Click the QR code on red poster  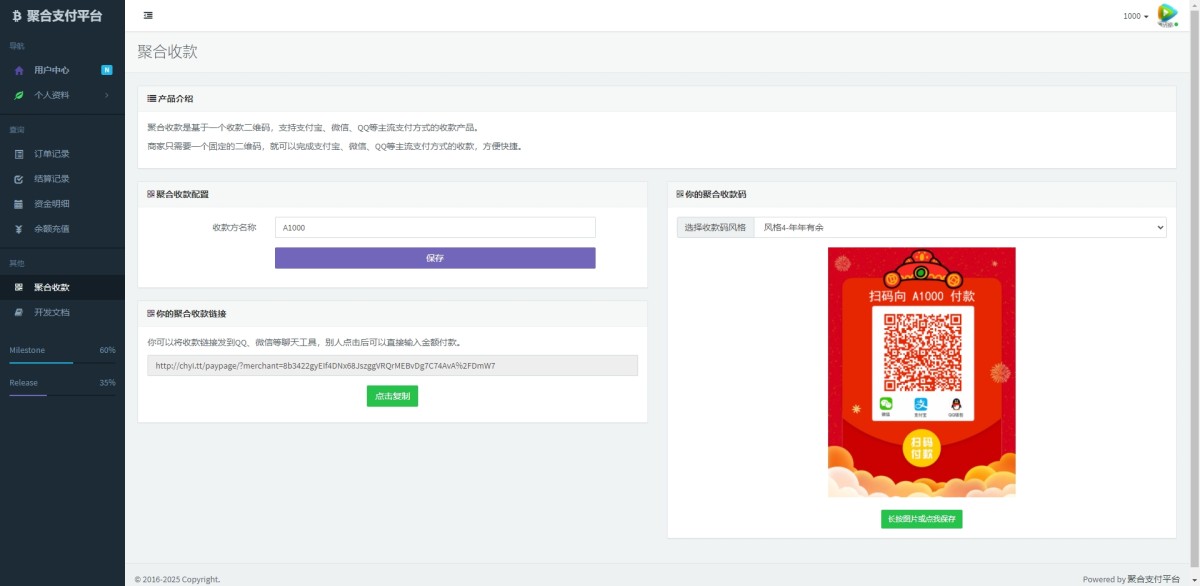[922, 352]
